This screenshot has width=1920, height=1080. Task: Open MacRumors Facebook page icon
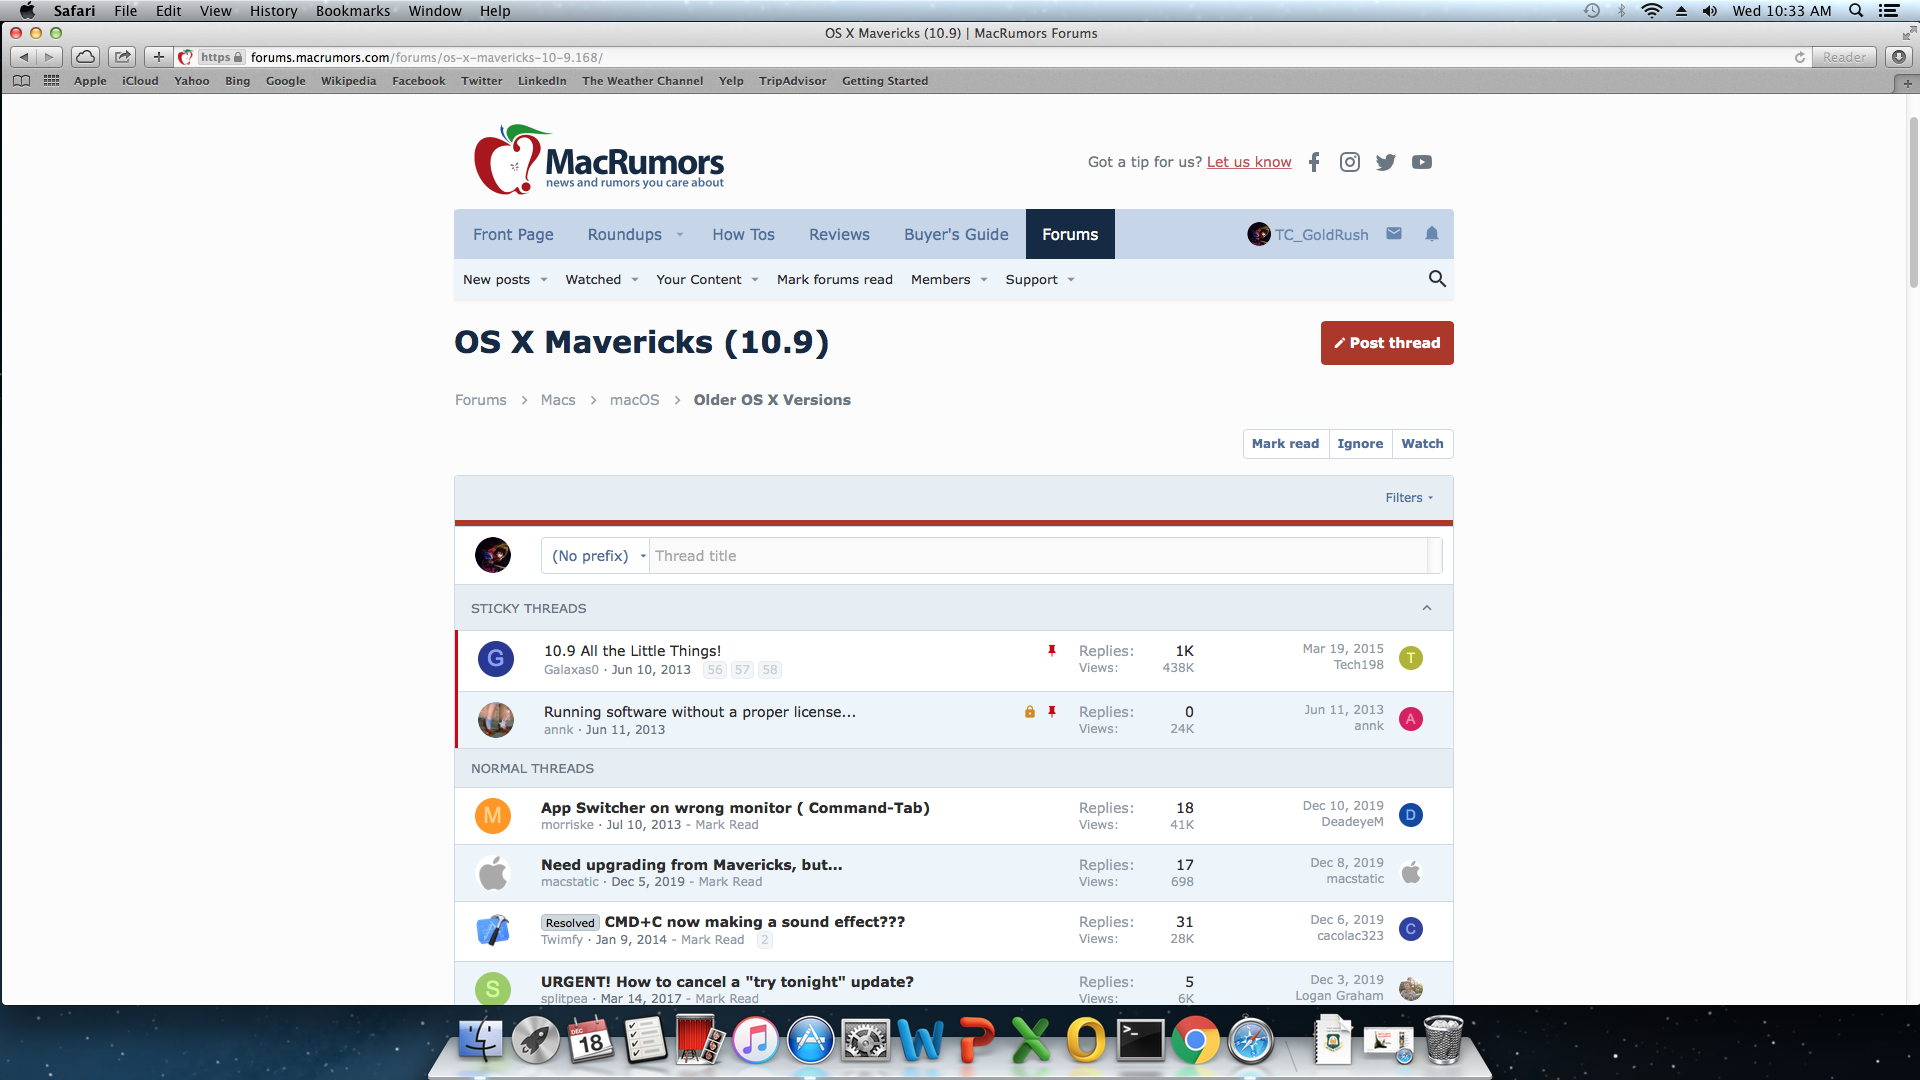tap(1314, 162)
